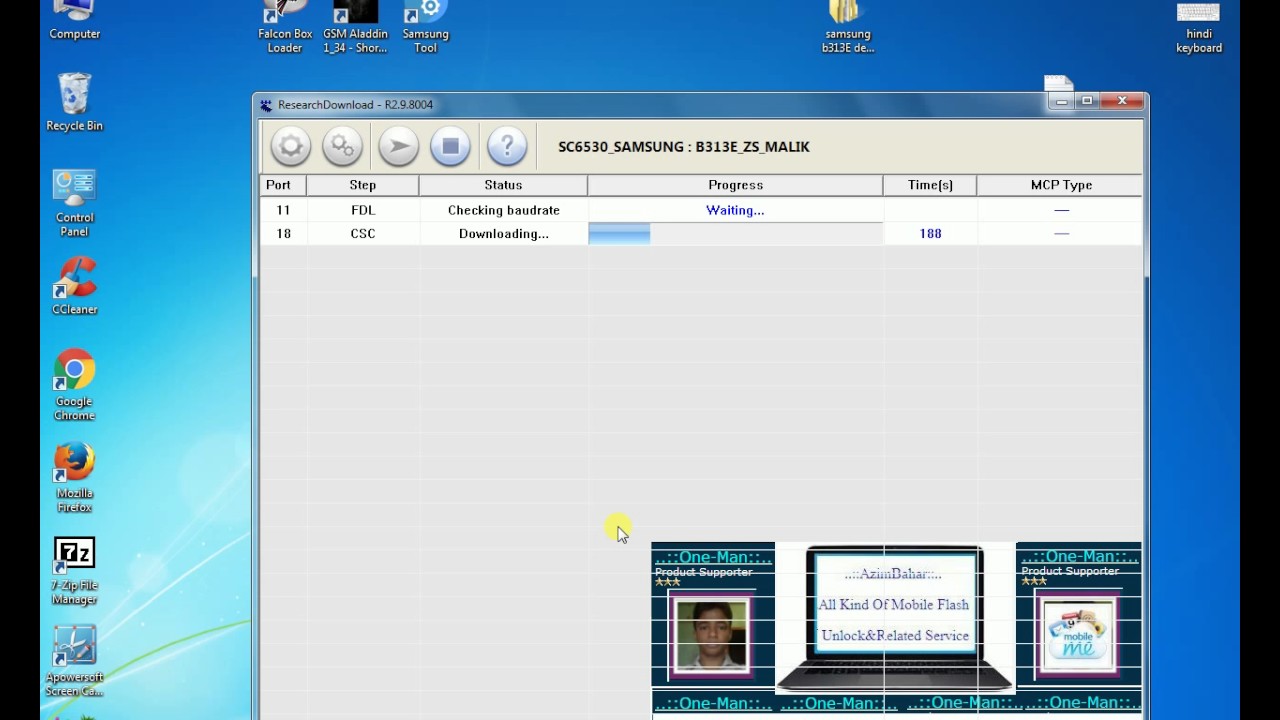Launch CCleaner desktop shortcut
This screenshot has height=720, width=1280.
[75, 287]
